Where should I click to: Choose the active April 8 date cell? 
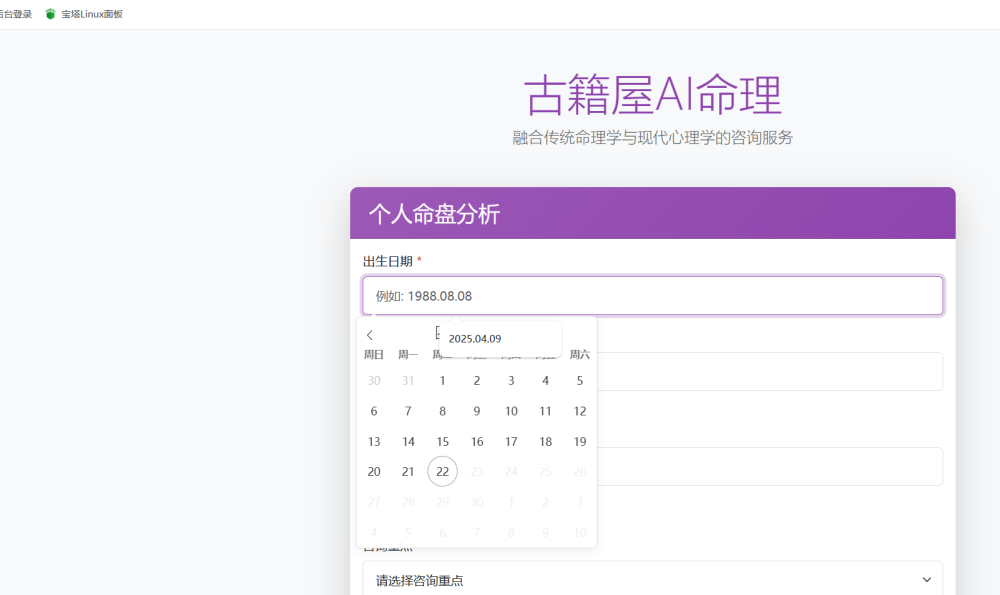[443, 411]
